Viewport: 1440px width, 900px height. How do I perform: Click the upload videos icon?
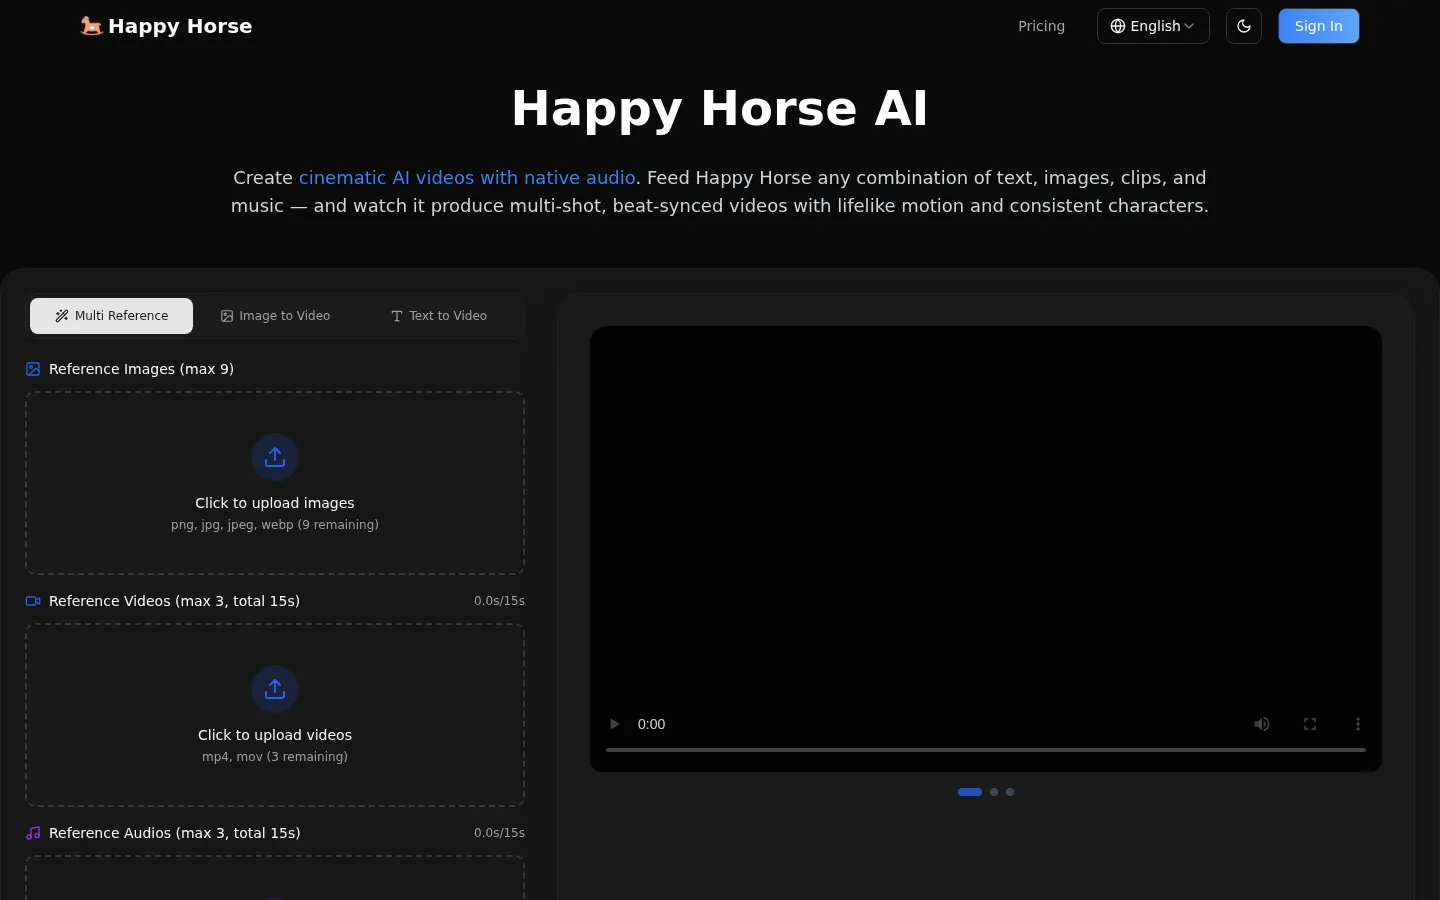coord(275,689)
